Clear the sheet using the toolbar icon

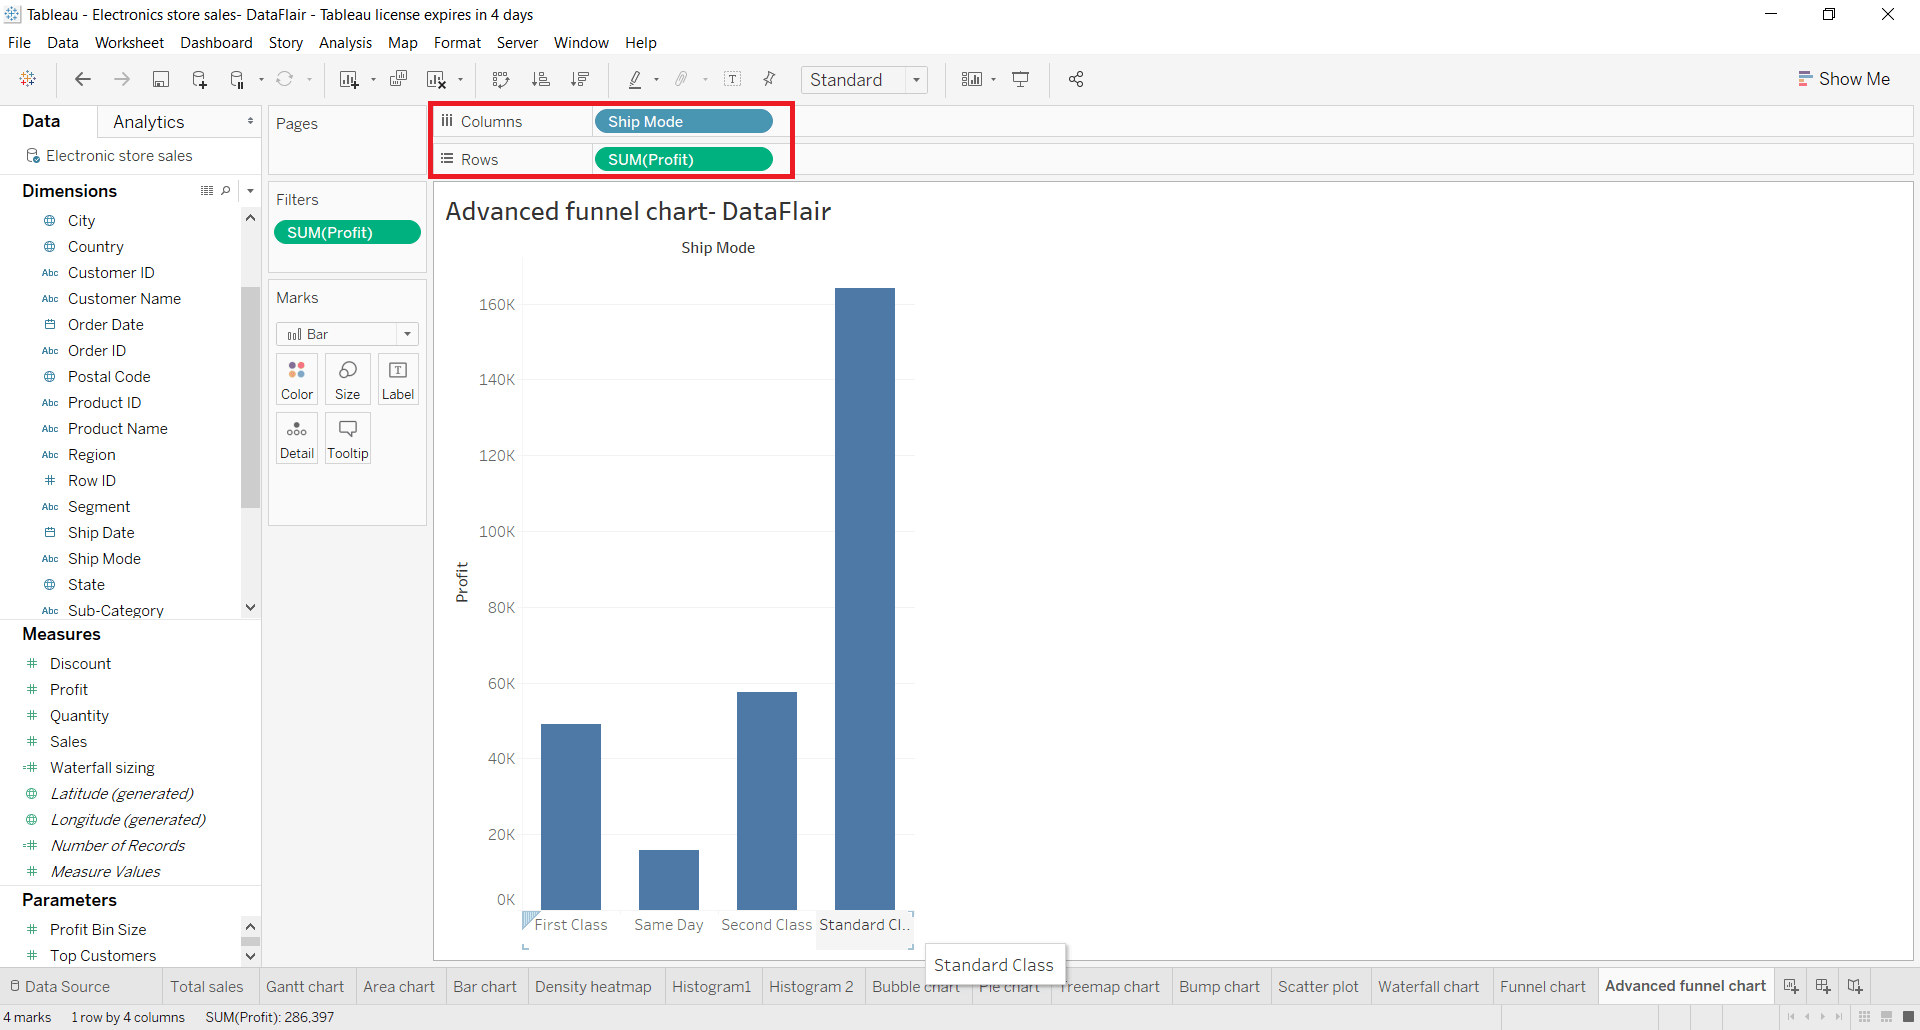pyautogui.click(x=437, y=79)
